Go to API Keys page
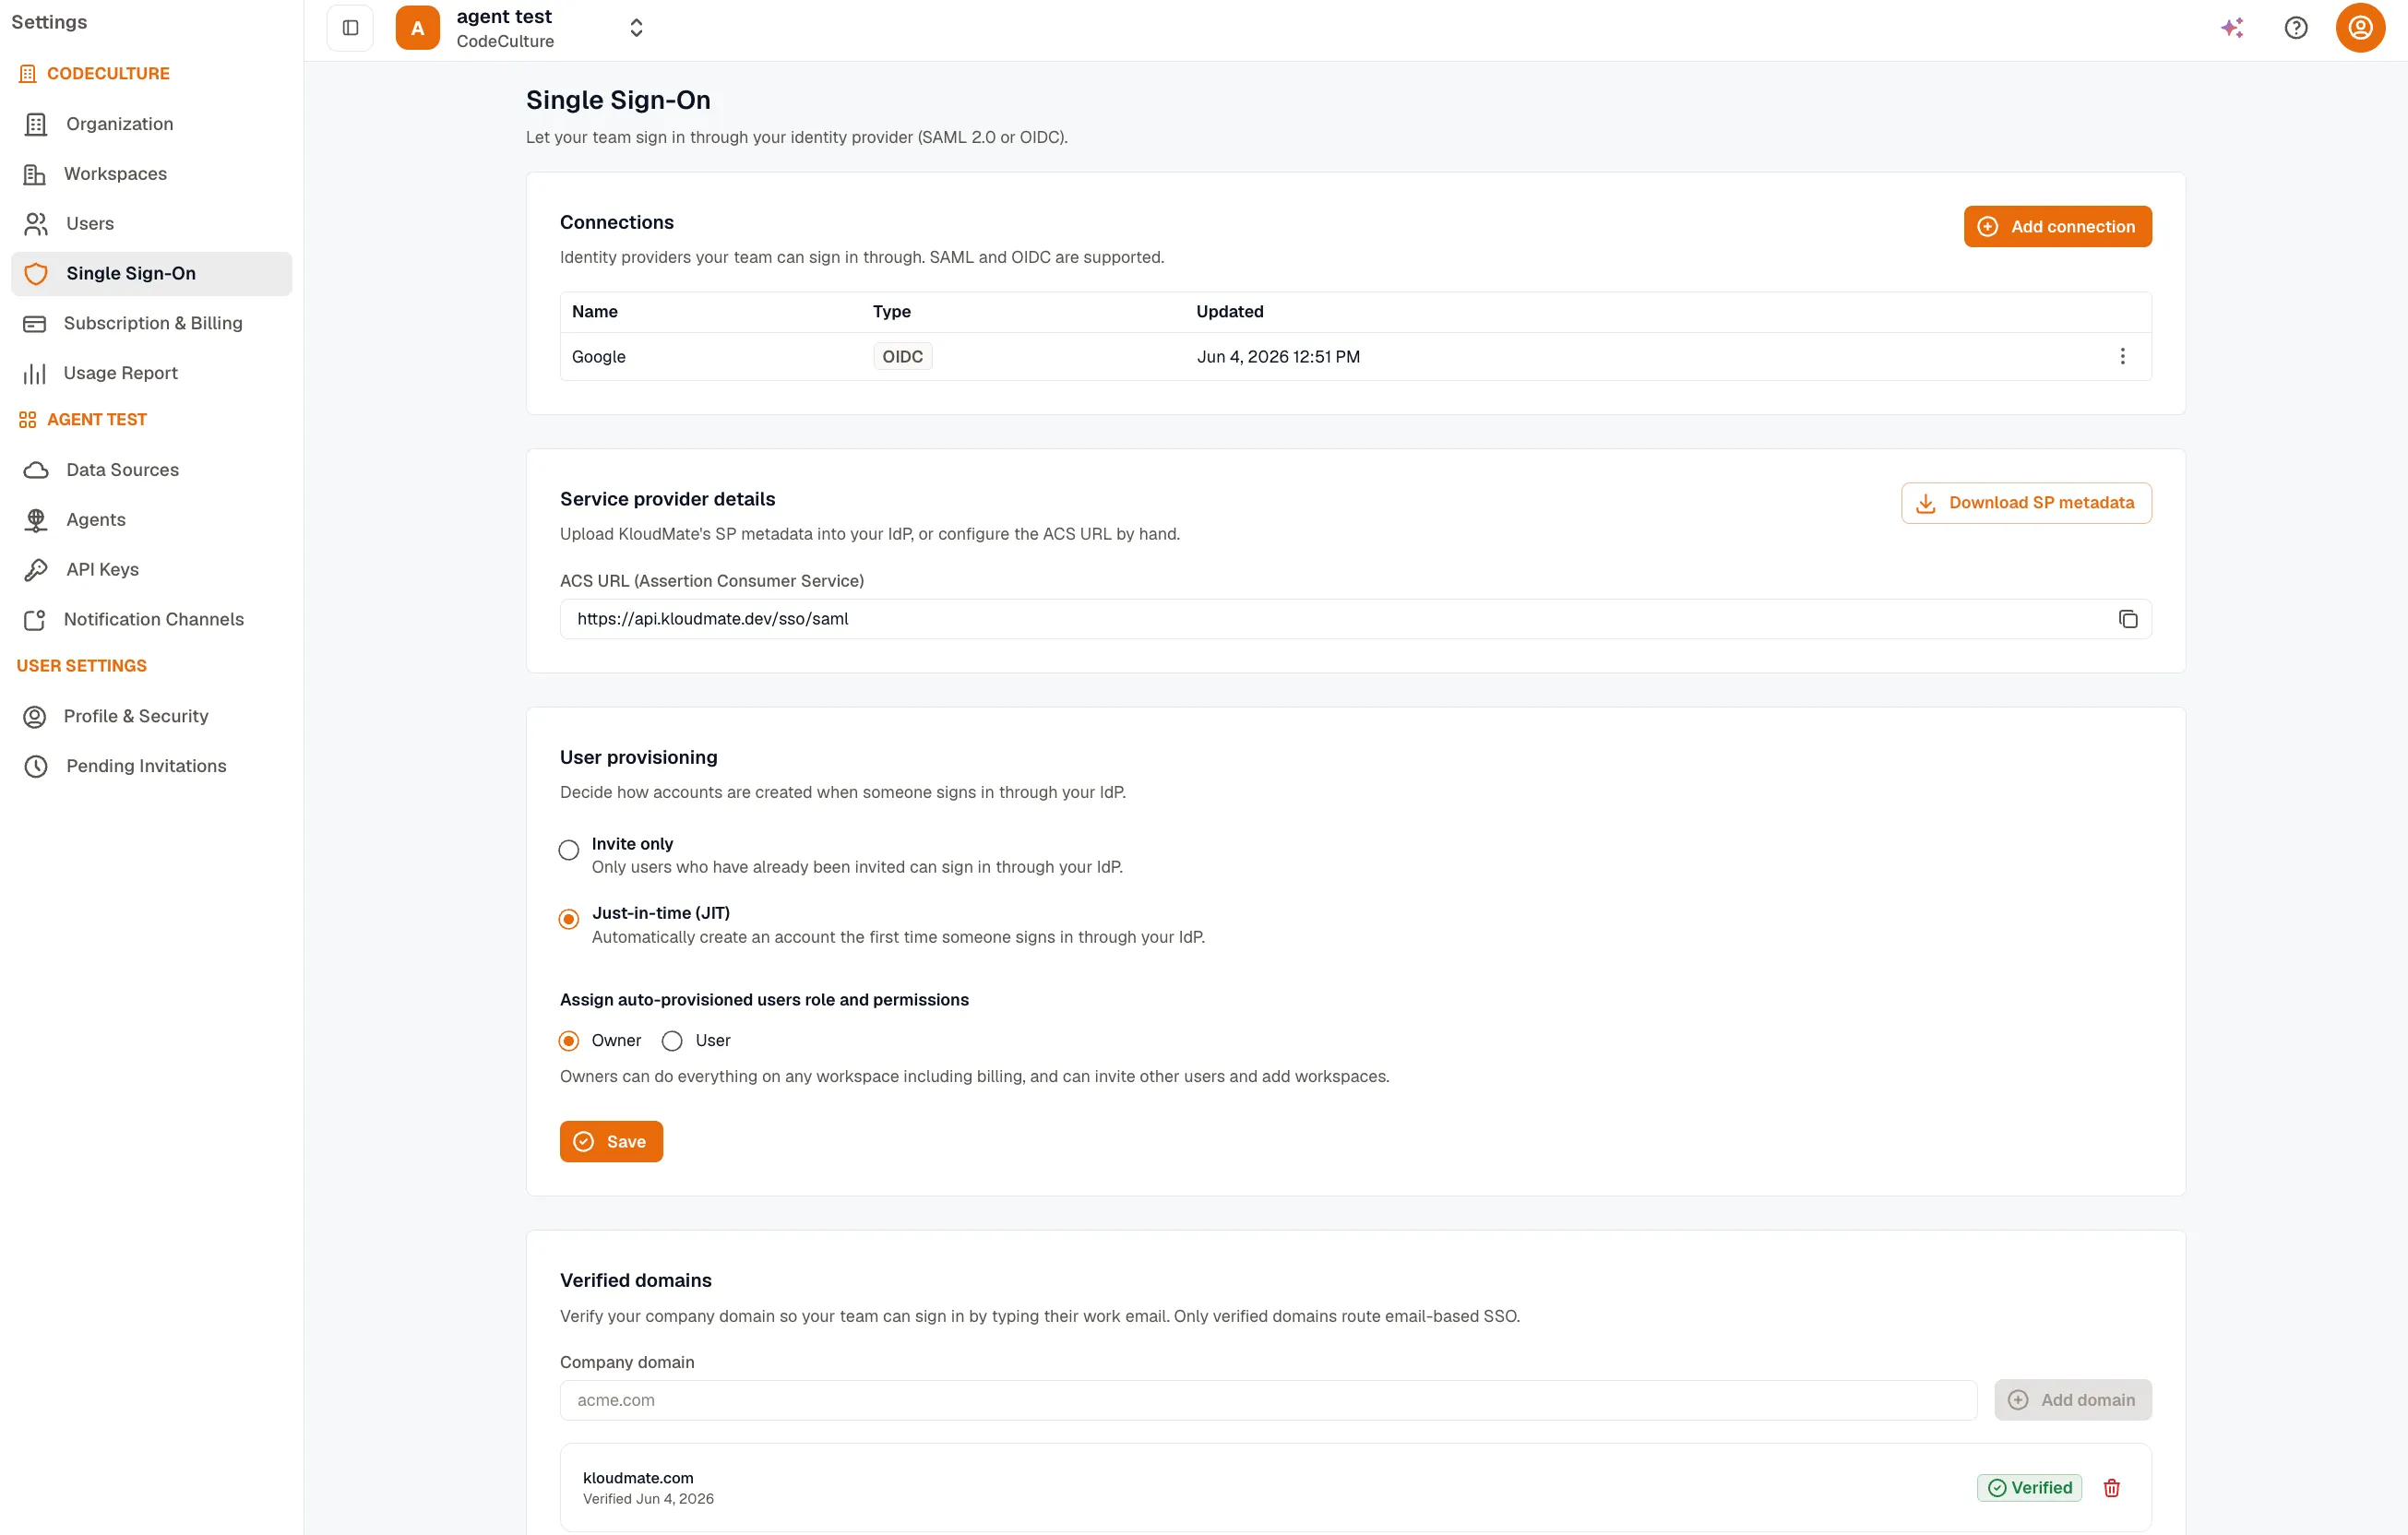 (x=152, y=570)
